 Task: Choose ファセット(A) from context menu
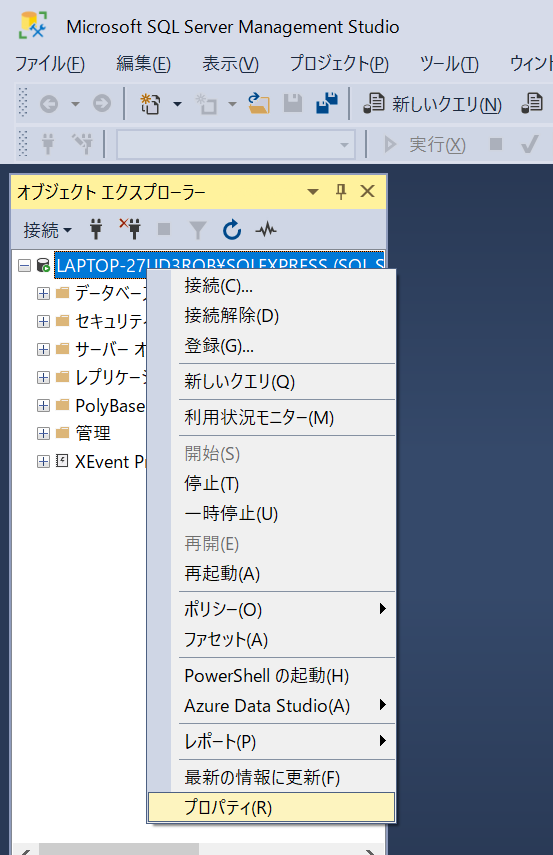pyautogui.click(x=272, y=640)
